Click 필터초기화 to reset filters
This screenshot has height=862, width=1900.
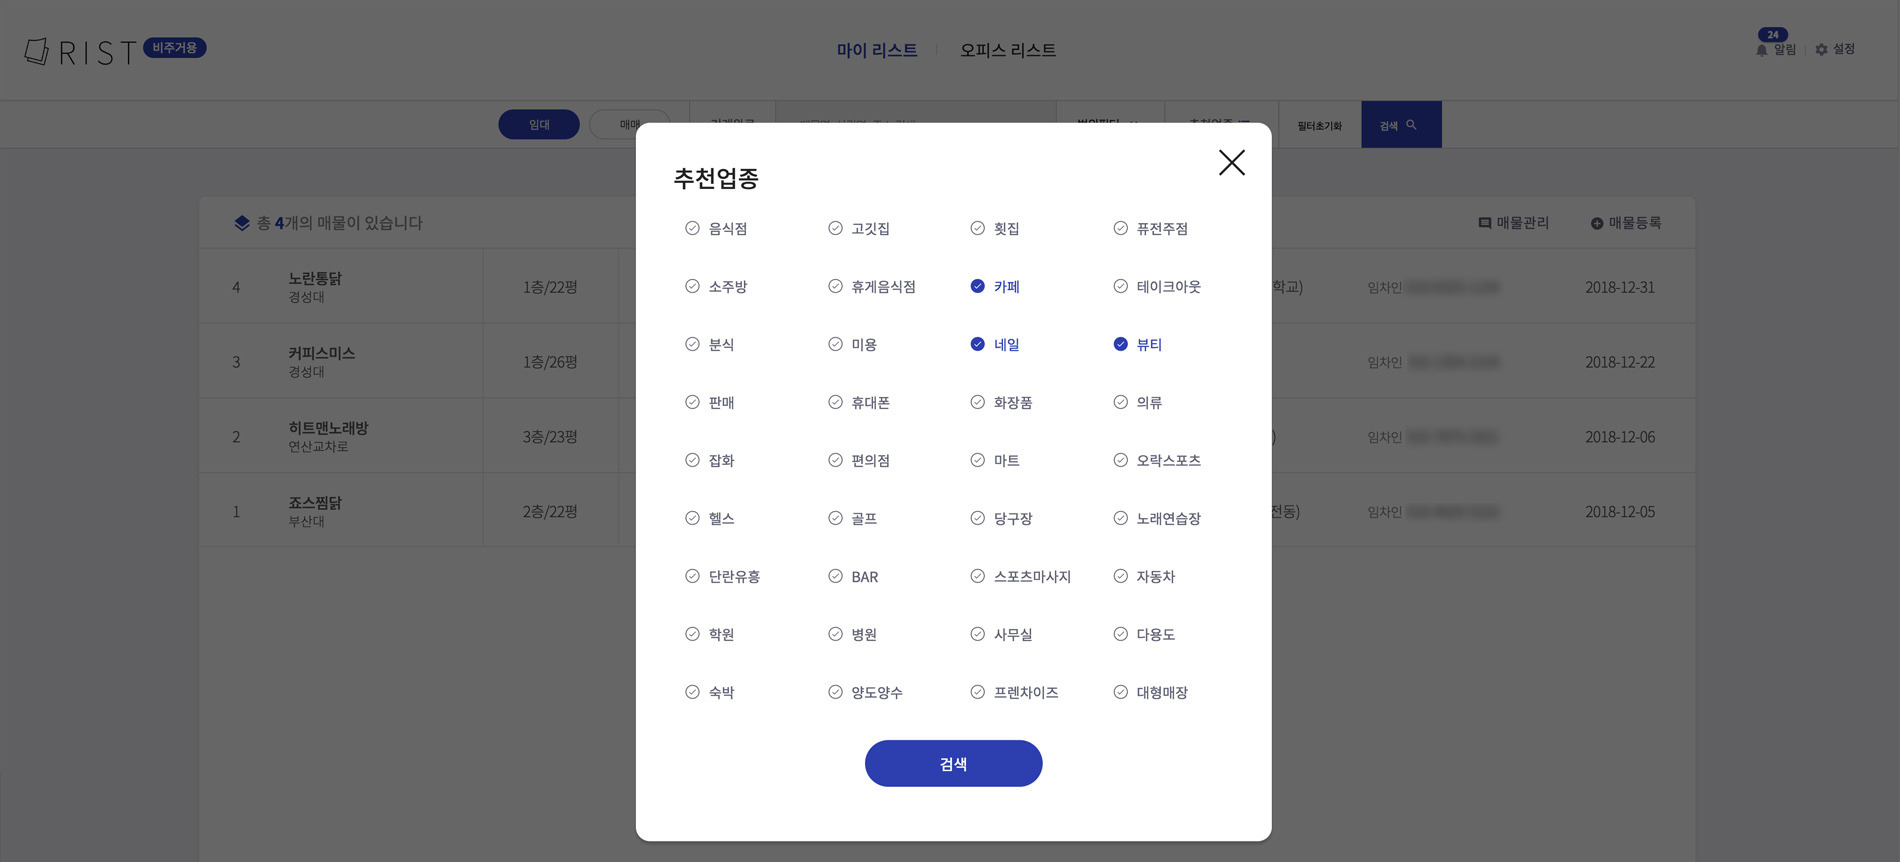[1319, 125]
